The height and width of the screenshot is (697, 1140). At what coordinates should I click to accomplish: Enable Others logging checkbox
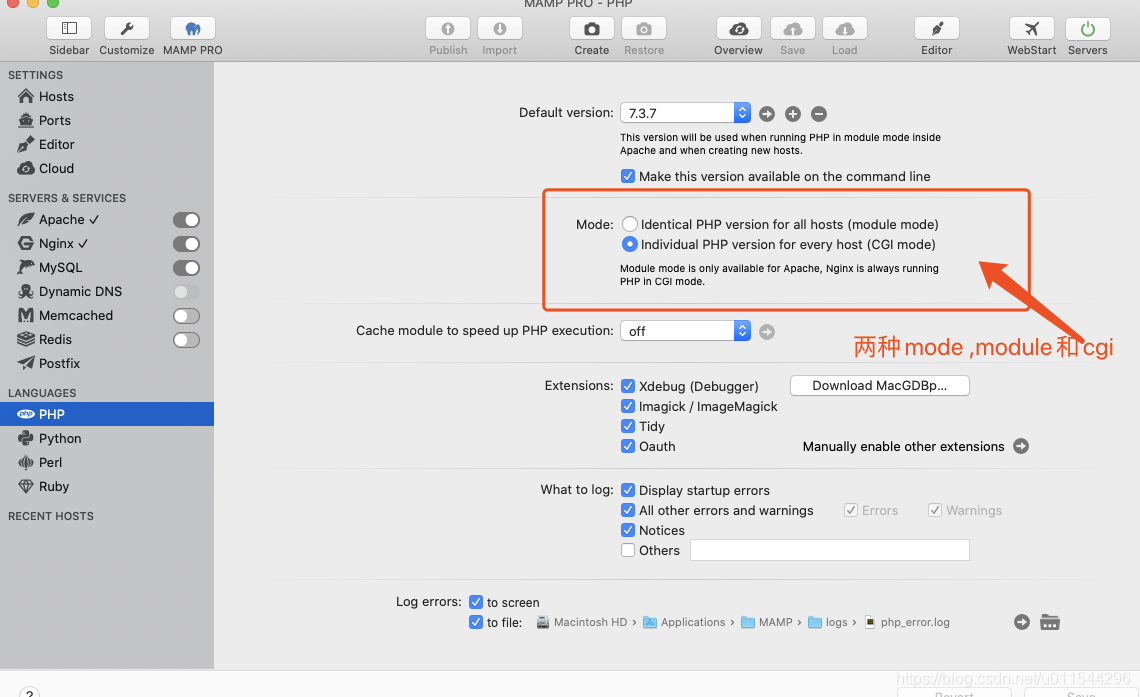628,550
